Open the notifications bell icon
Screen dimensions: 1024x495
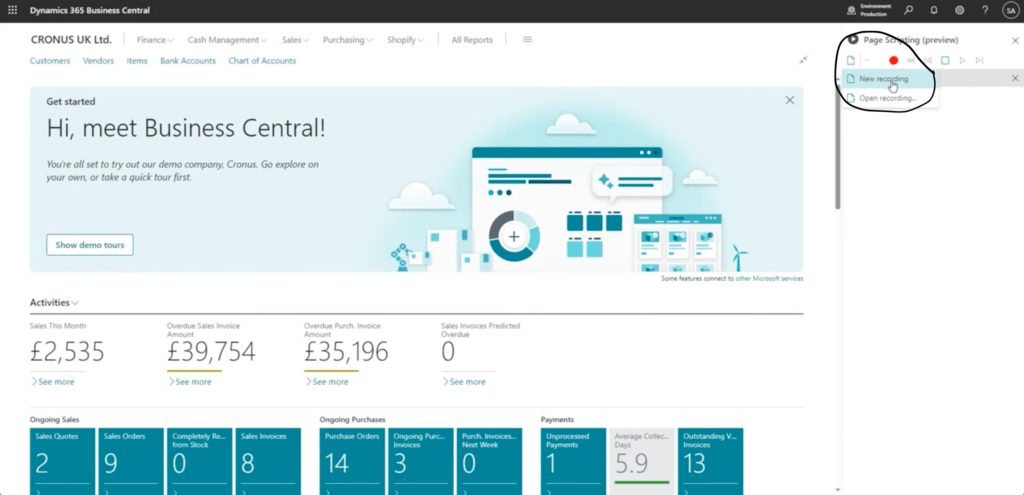[934, 10]
